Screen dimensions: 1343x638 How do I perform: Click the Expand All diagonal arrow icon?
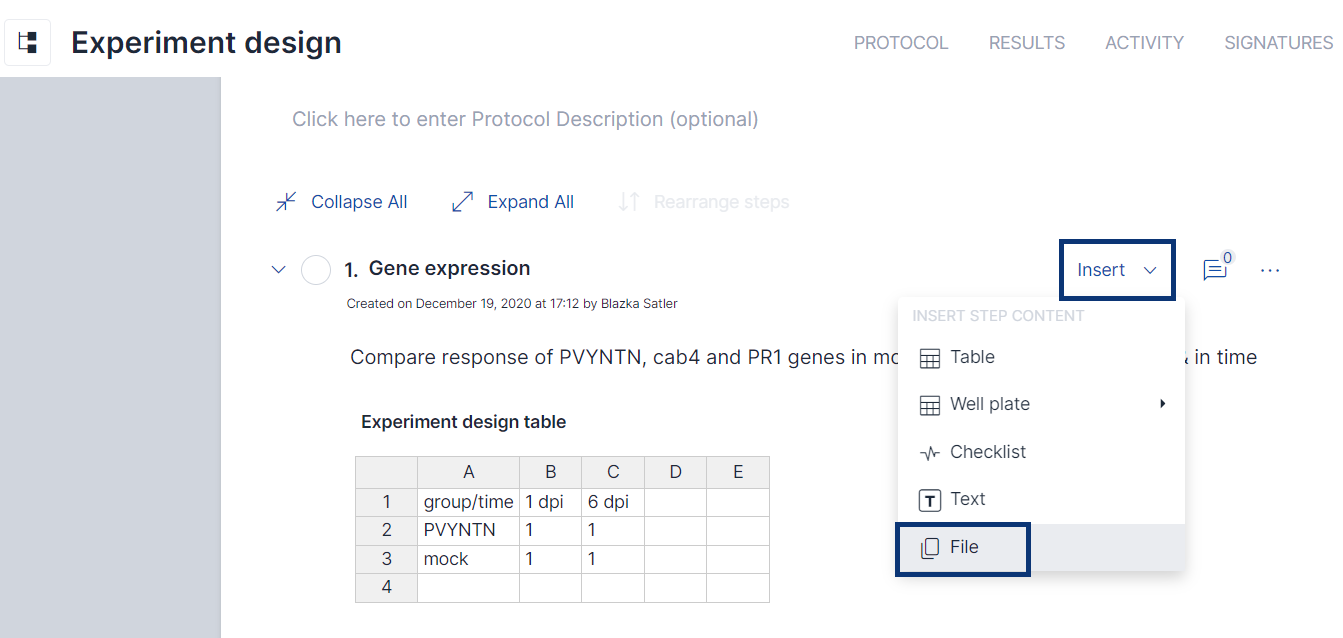tap(461, 201)
